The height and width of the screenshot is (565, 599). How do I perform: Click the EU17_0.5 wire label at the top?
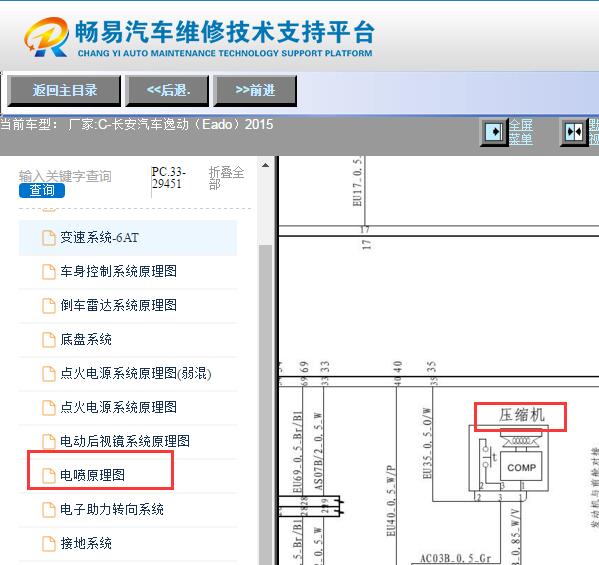coord(357,181)
